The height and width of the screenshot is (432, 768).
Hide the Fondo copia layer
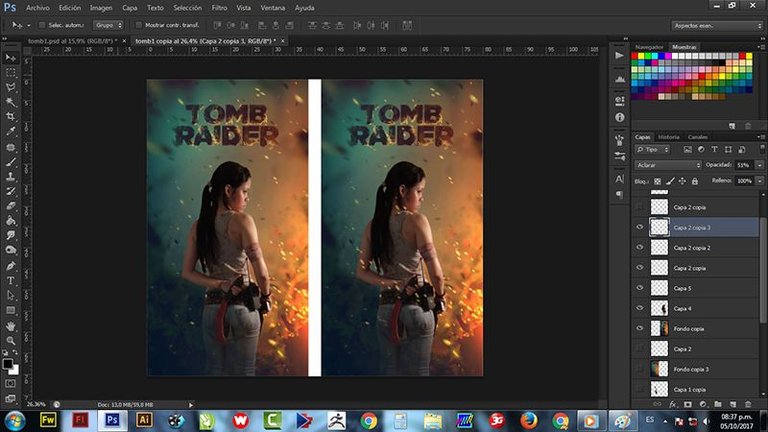[x=640, y=328]
